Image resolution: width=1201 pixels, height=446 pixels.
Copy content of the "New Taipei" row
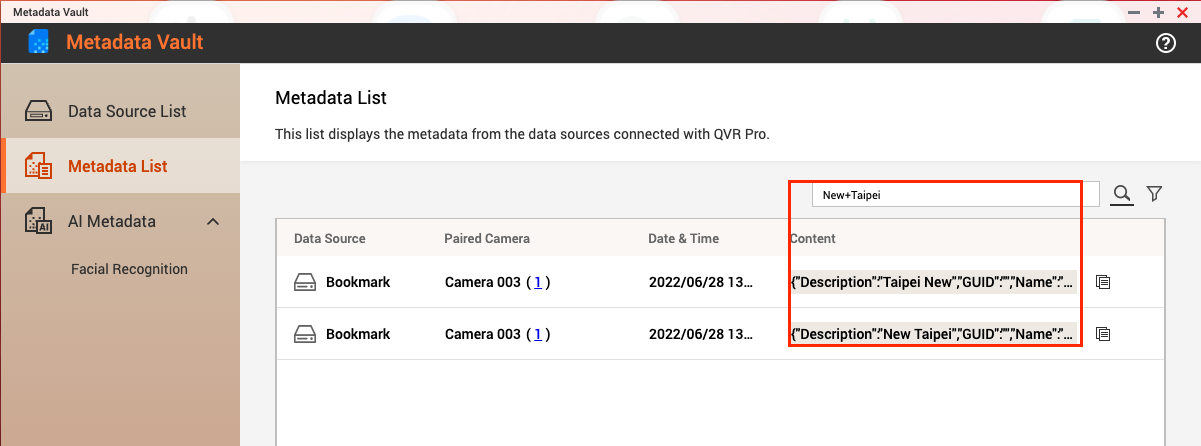(x=1103, y=334)
